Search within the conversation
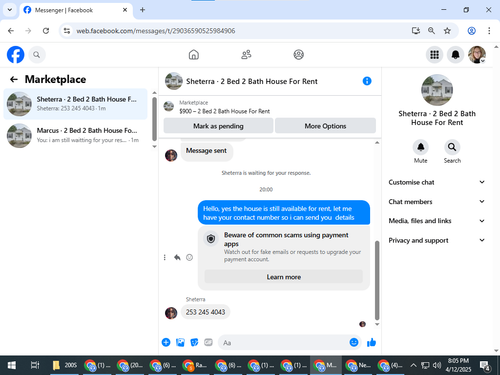This screenshot has height=375, width=500. [452, 147]
